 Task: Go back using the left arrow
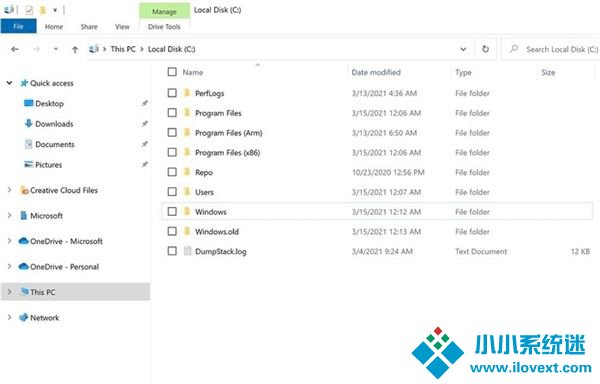(15, 49)
